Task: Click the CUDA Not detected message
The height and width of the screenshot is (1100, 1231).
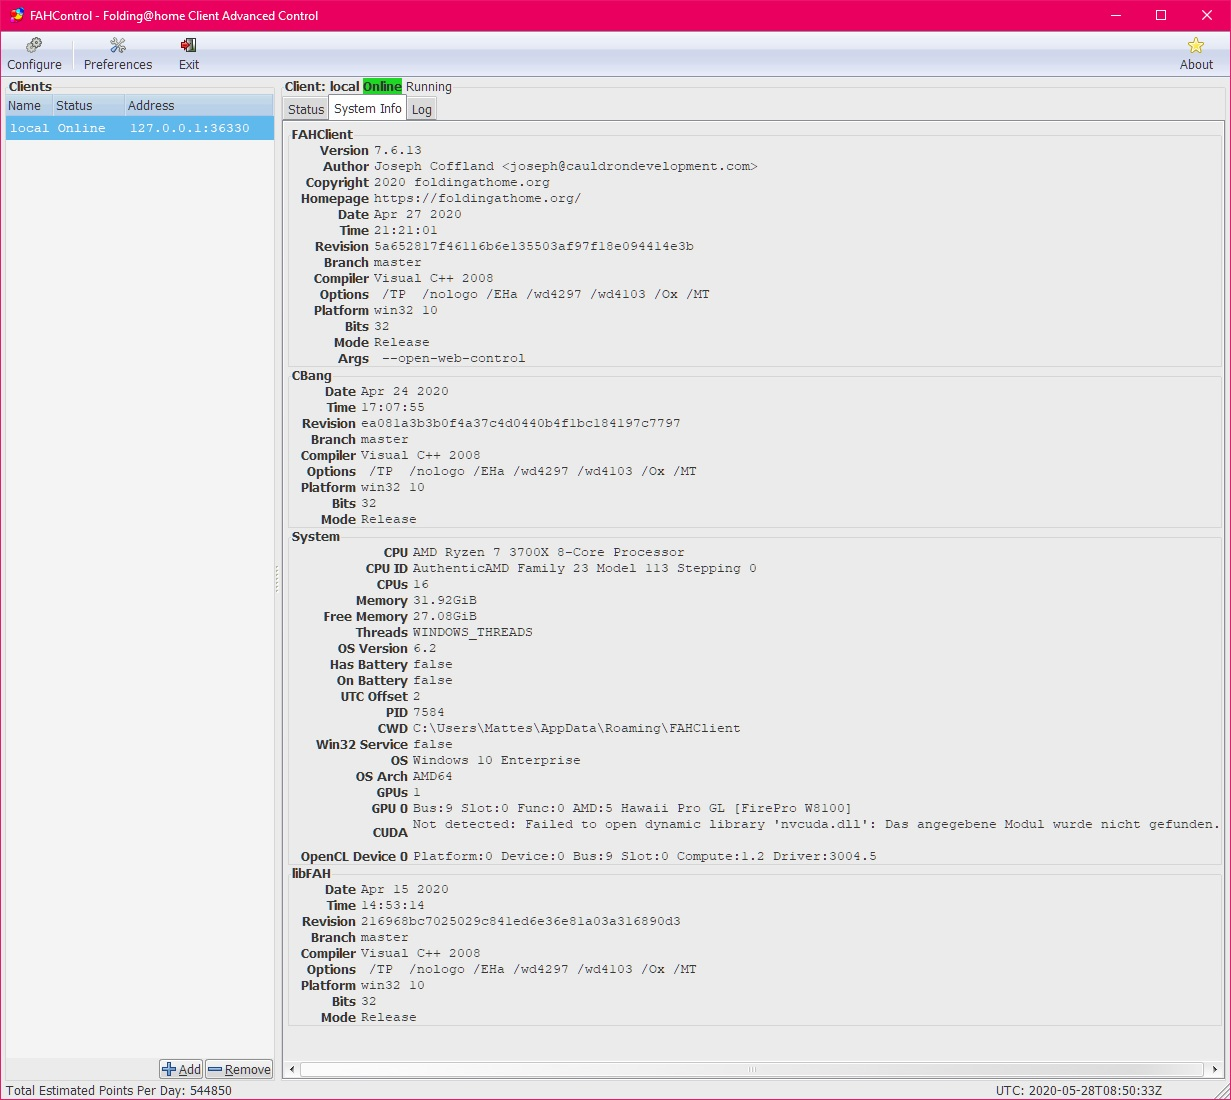Action: (x=816, y=824)
